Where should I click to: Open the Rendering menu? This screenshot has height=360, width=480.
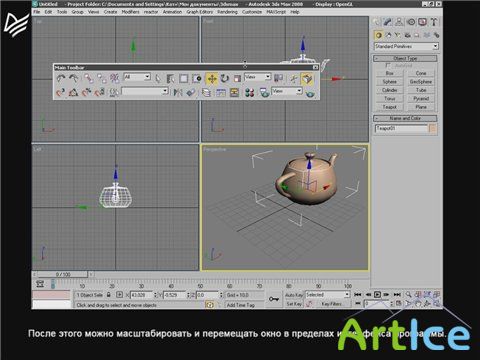coord(227,12)
